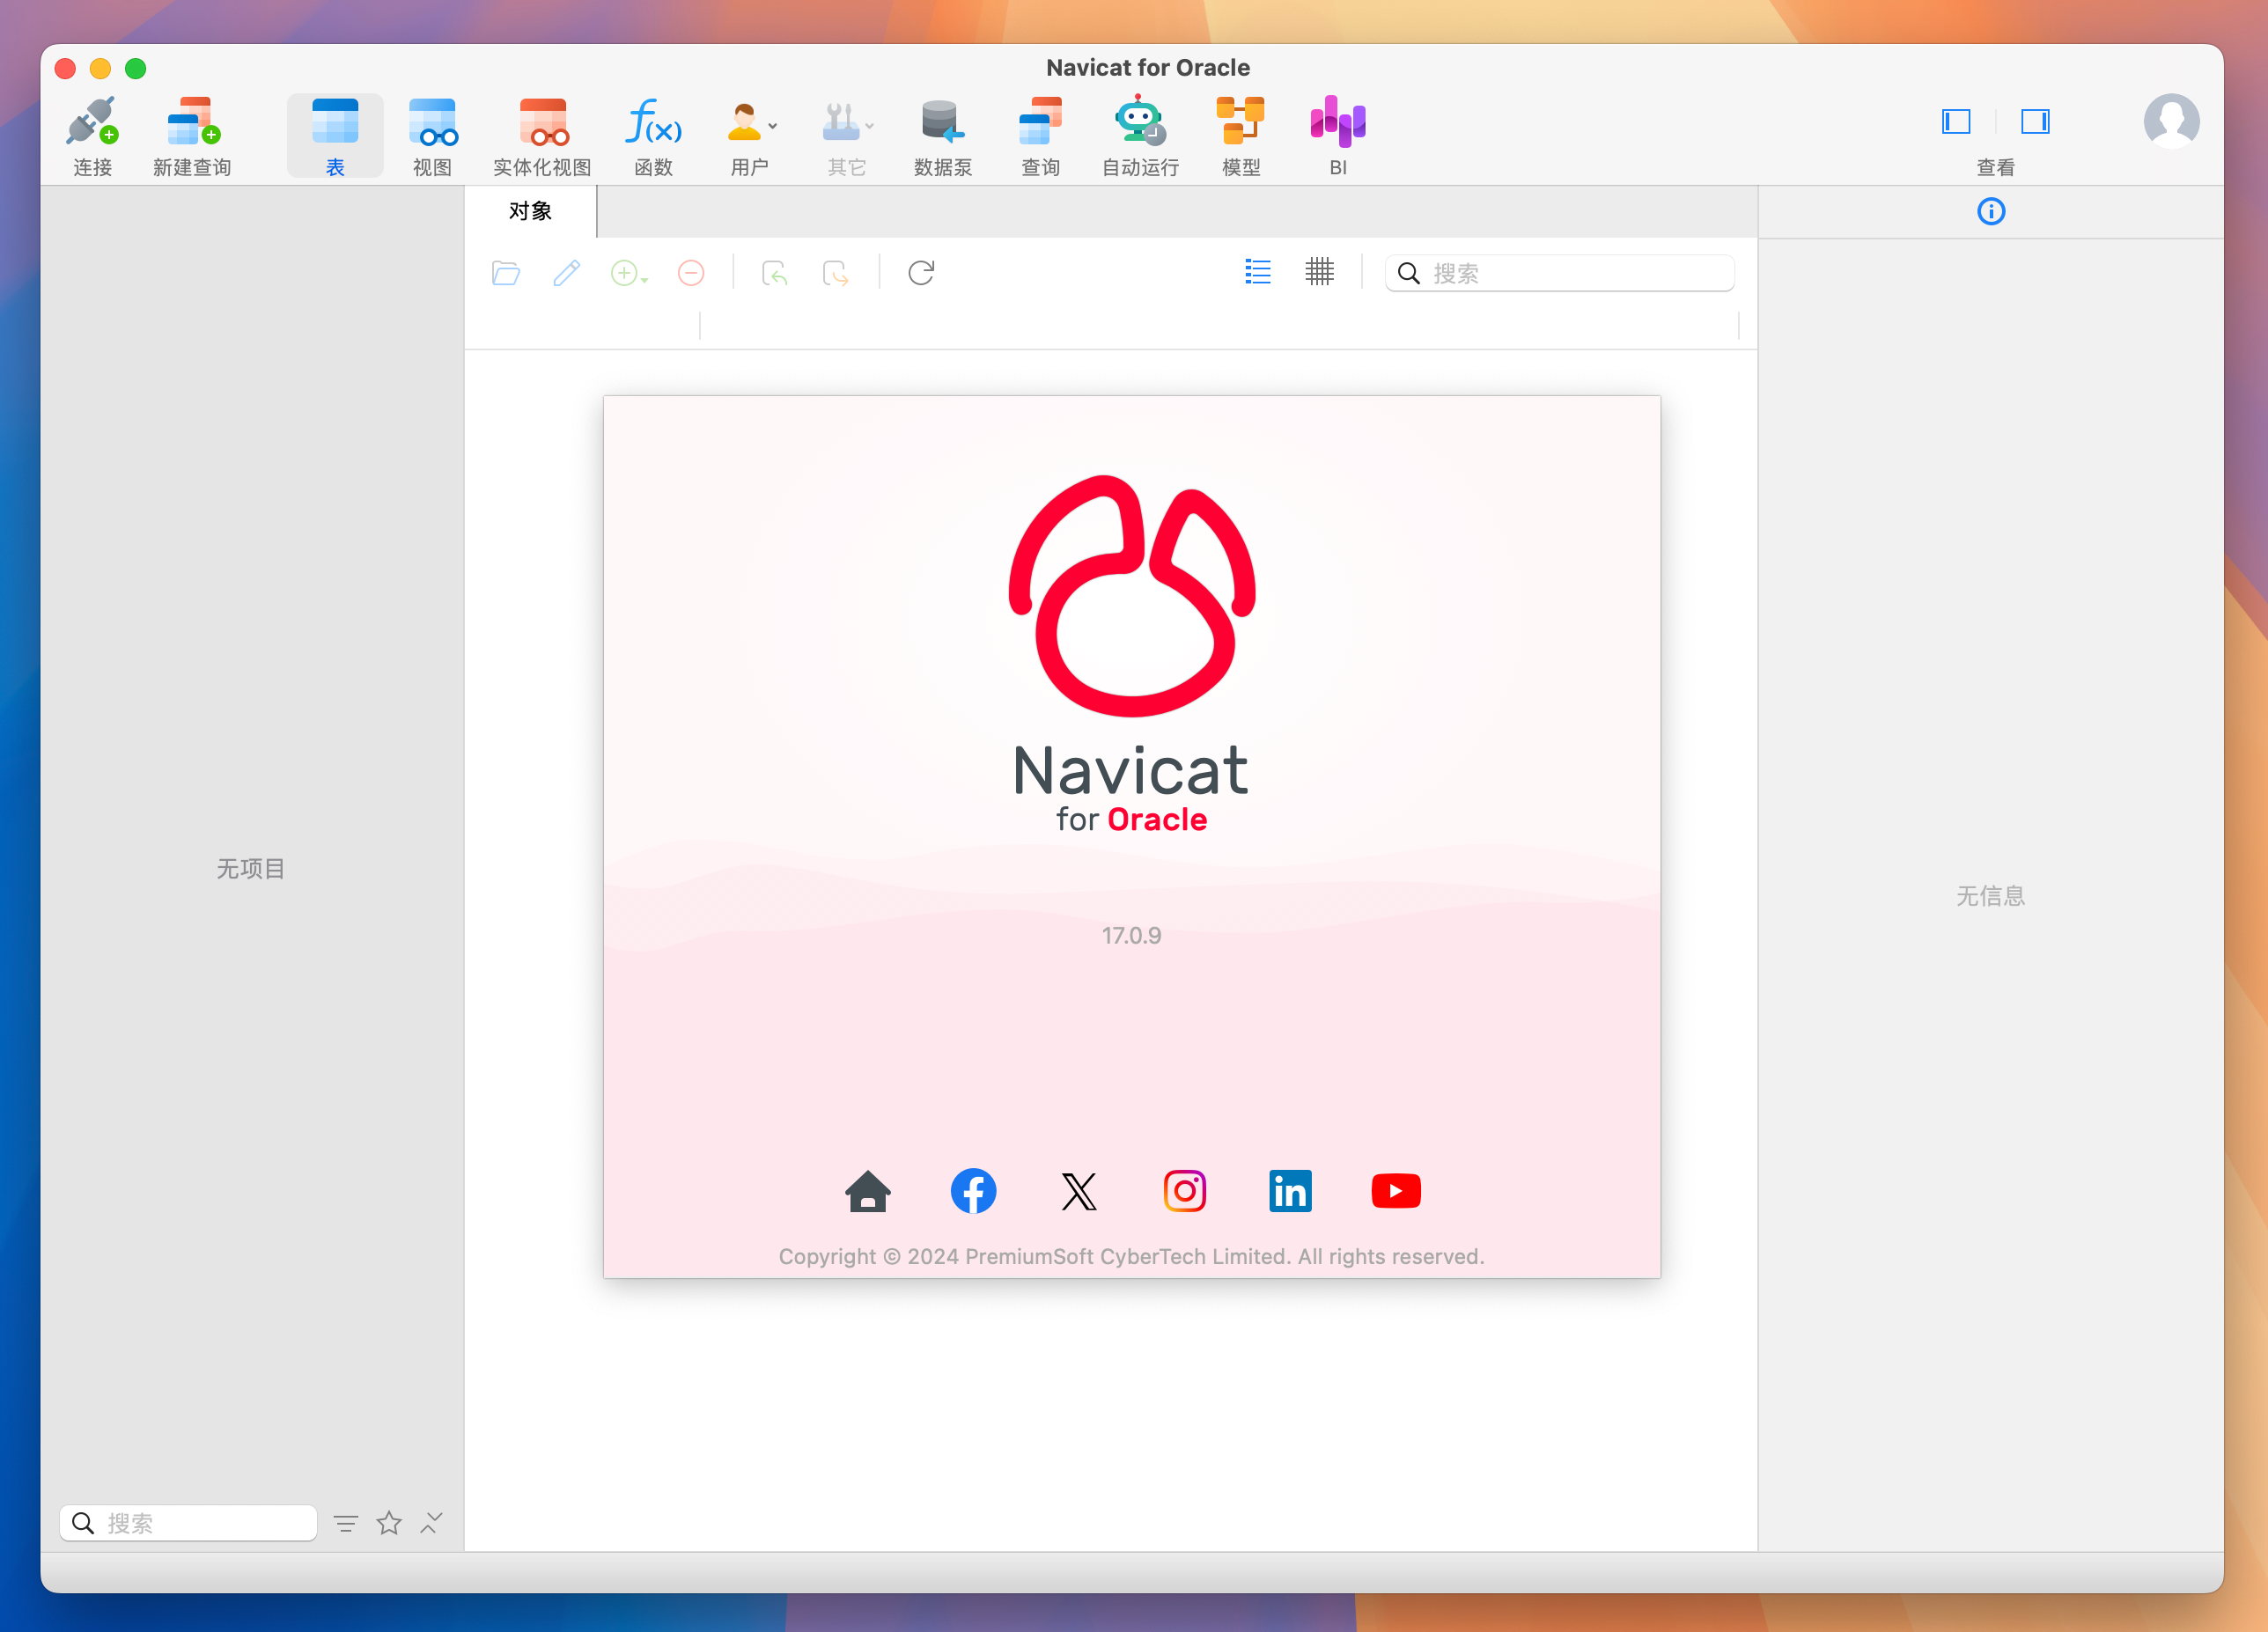Viewport: 2268px width, 1632px height.
Task: Click the import wizard icon
Action: coord(774,273)
